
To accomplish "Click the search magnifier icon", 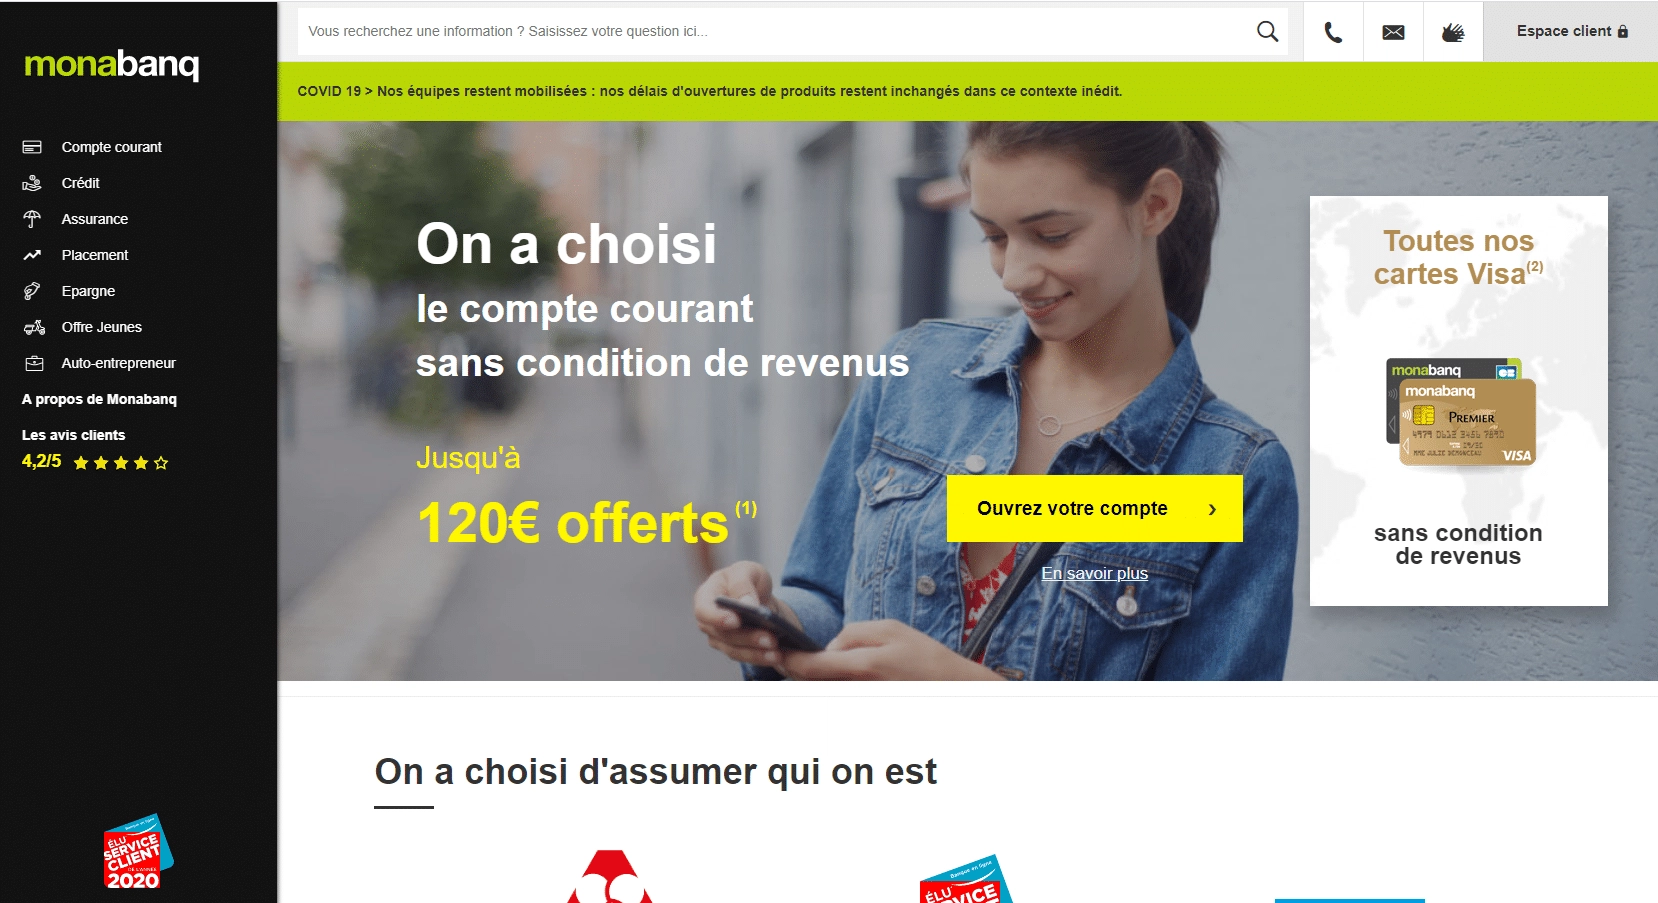I will (x=1267, y=32).
